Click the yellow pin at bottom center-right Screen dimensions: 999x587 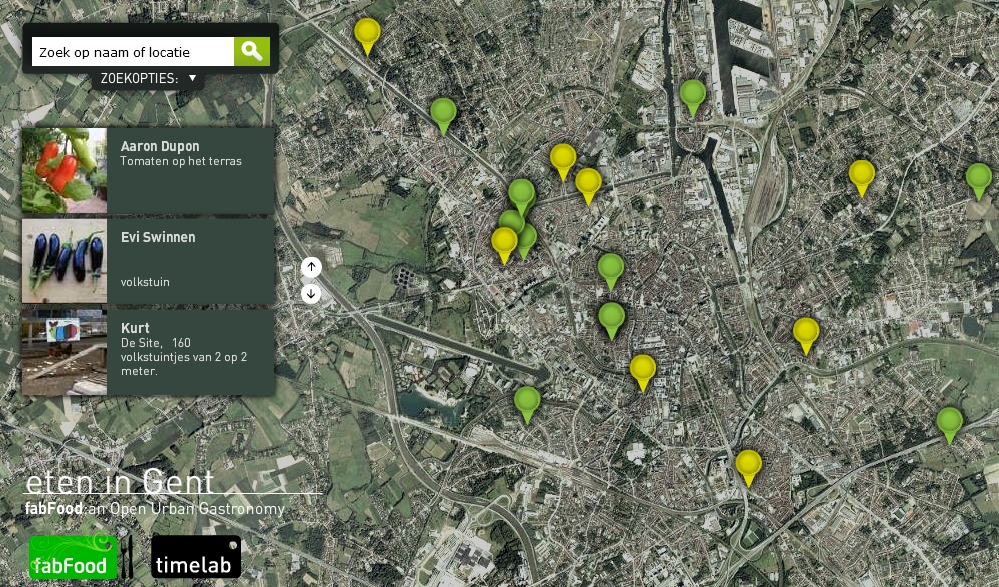pos(748,464)
